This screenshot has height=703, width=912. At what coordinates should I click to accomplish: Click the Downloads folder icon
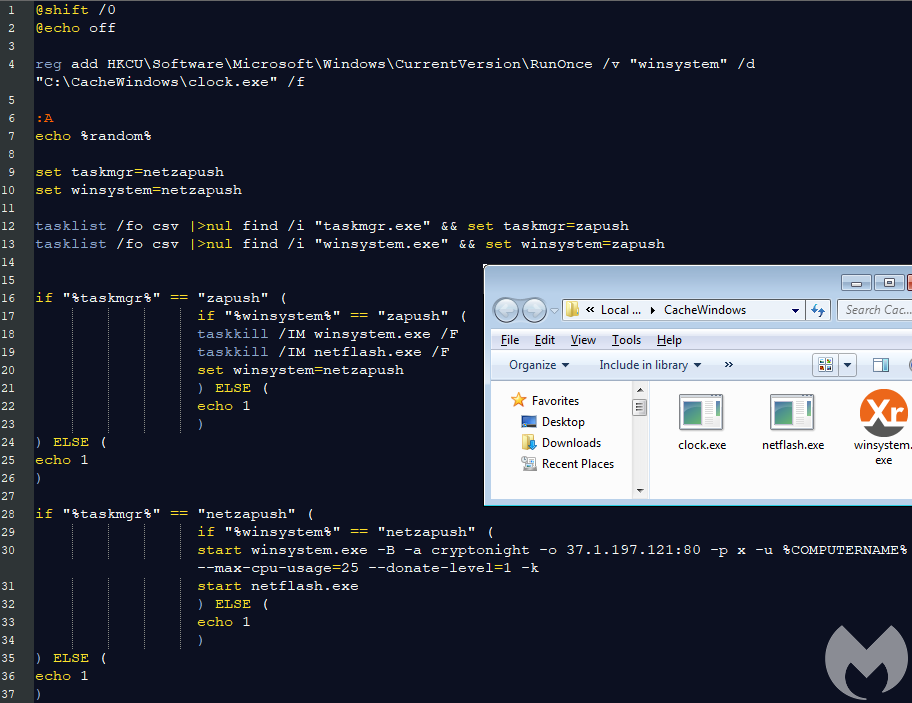529,443
